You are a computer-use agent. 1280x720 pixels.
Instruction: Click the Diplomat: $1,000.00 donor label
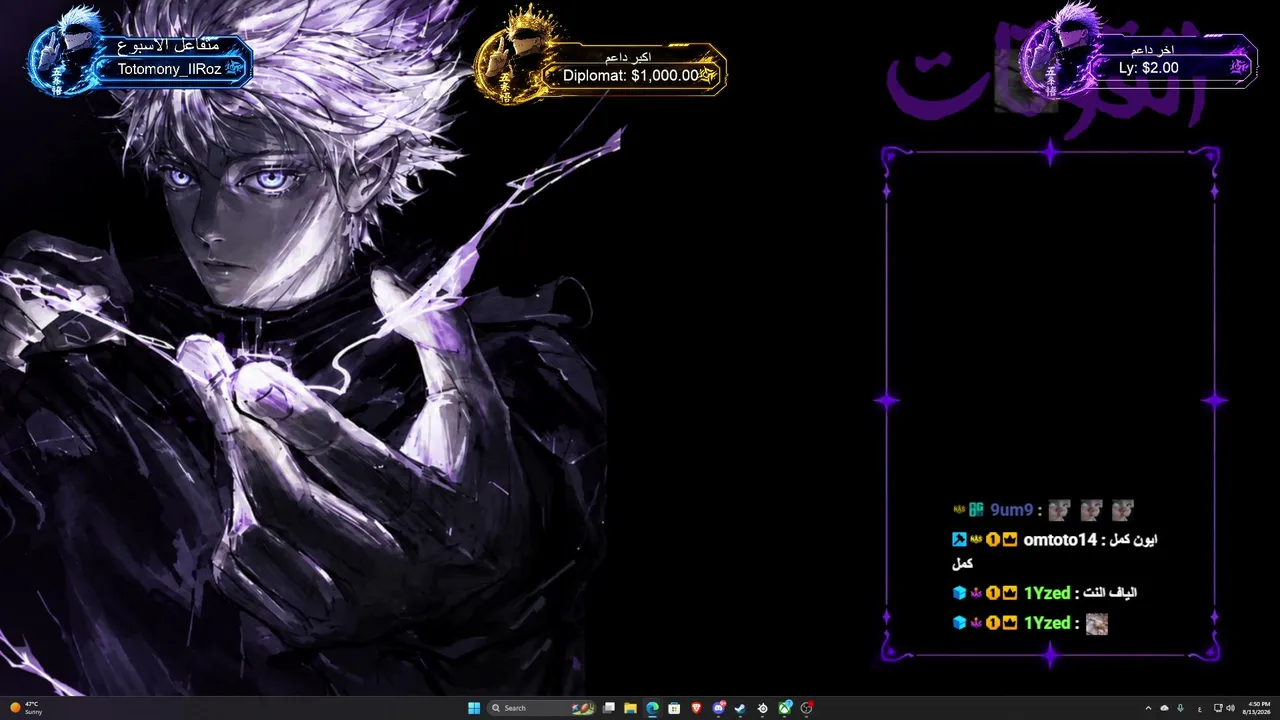click(630, 75)
